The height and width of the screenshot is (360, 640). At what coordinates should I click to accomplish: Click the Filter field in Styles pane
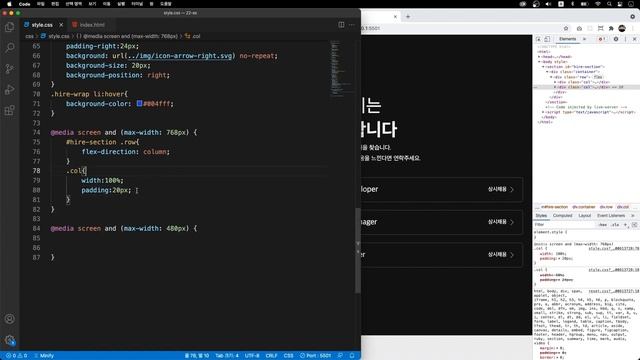[x=564, y=224]
